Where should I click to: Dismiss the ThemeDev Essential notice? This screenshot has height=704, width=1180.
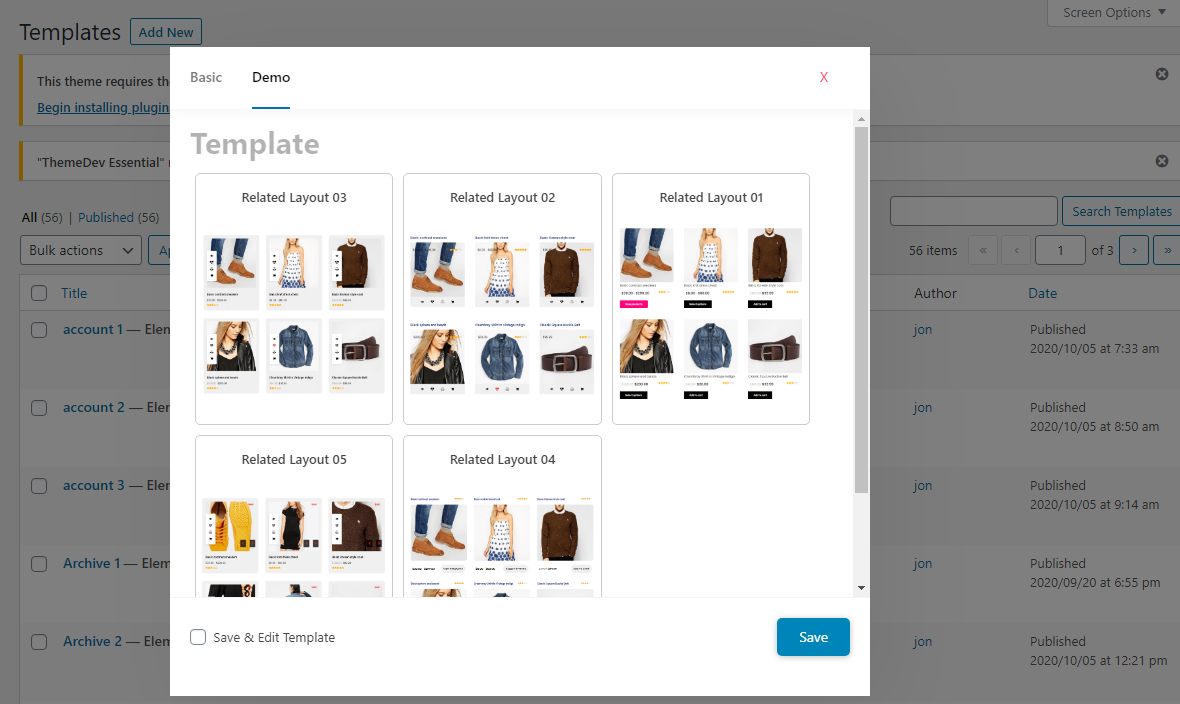pyautogui.click(x=1162, y=161)
